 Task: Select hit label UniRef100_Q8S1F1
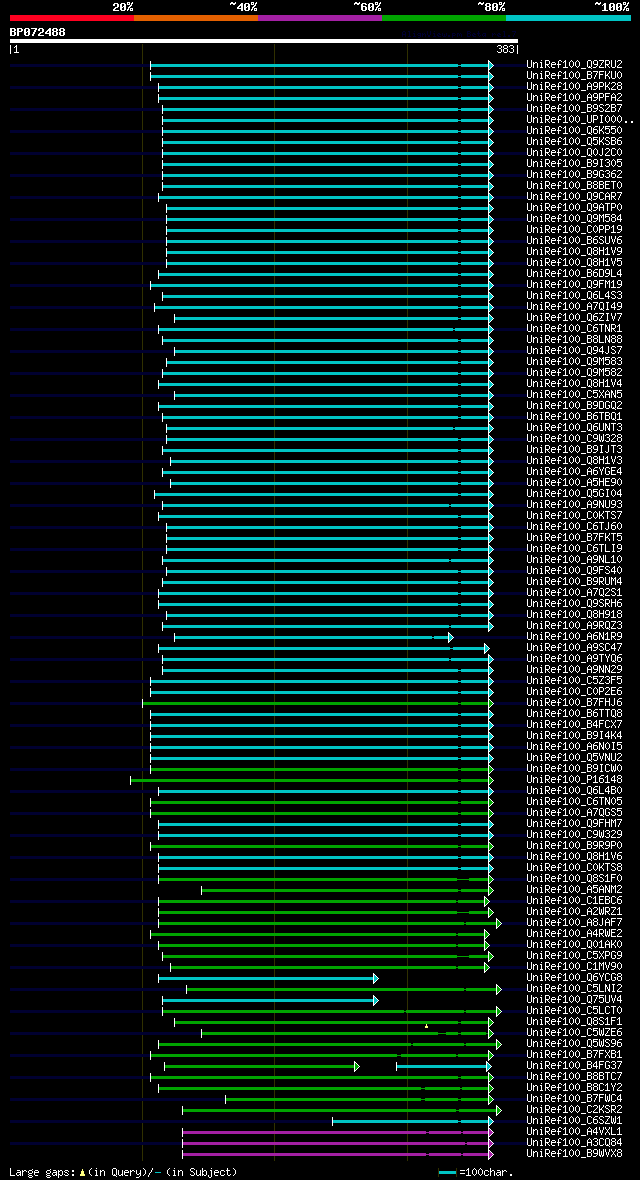(574, 1021)
